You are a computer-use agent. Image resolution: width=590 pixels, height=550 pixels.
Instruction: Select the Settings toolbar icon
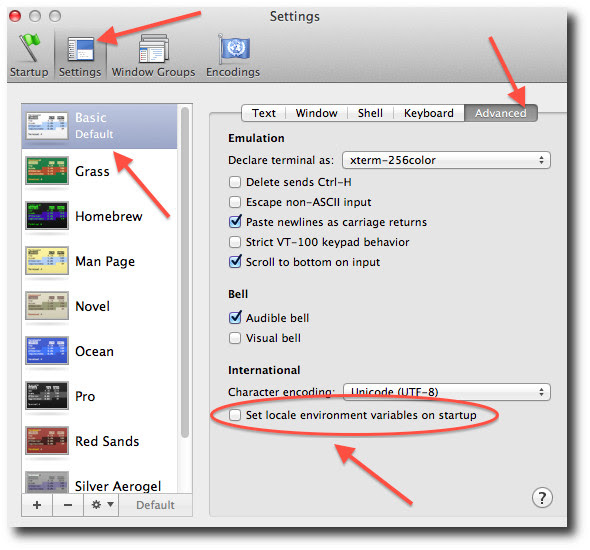80,56
